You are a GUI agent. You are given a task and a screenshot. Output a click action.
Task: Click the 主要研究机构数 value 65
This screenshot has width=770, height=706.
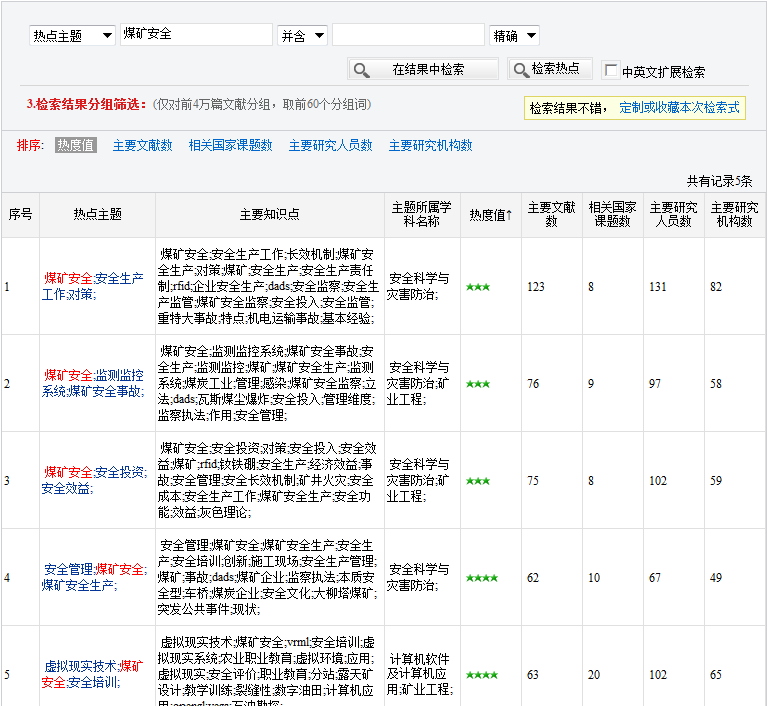716,675
